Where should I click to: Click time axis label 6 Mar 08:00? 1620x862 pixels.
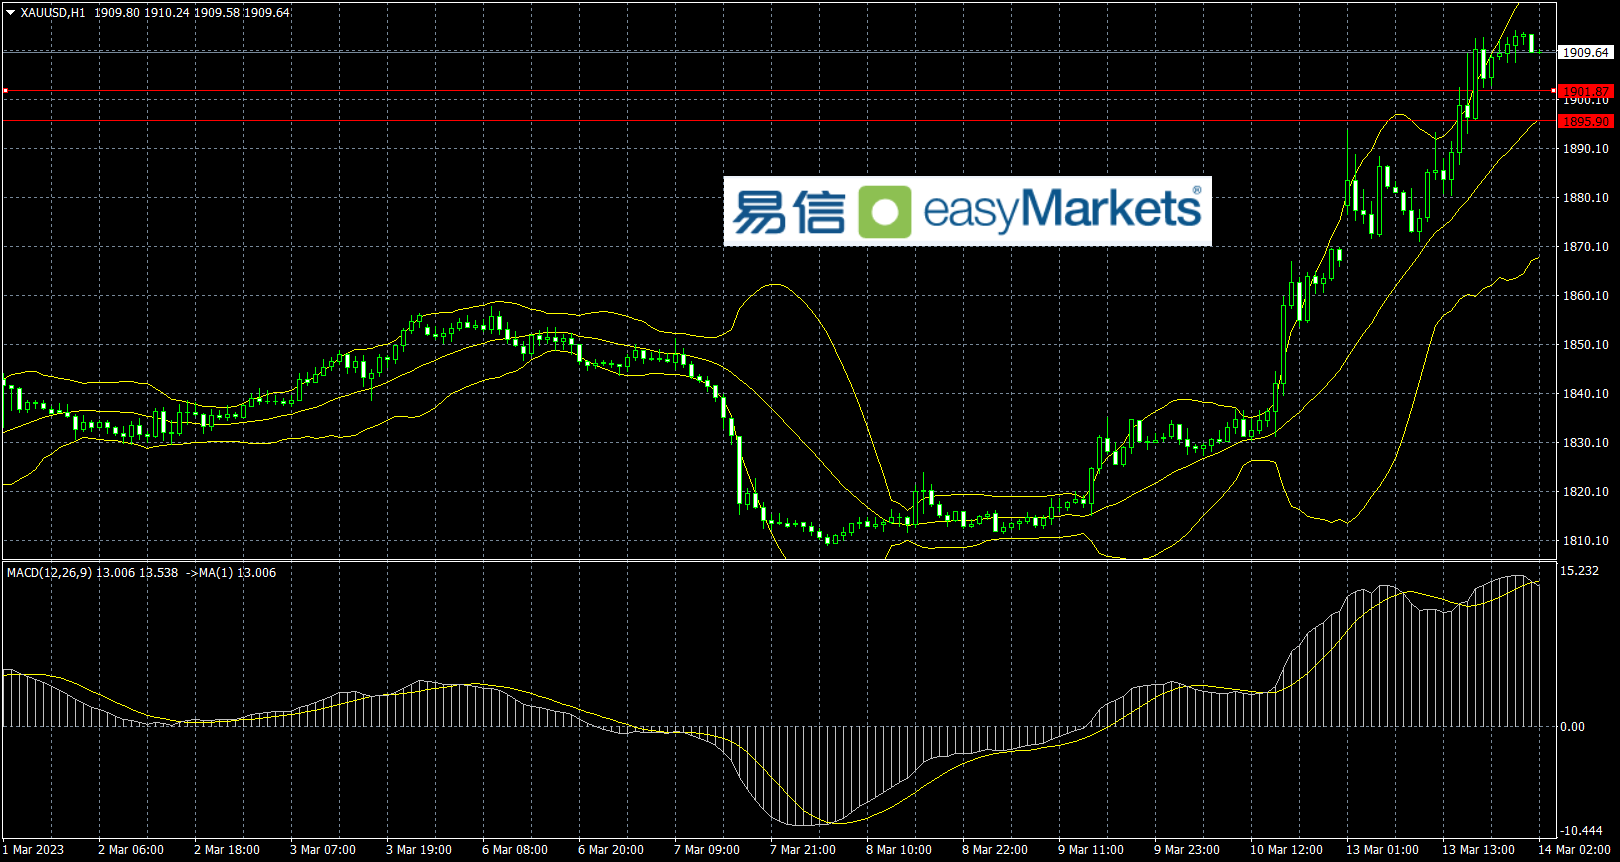tap(515, 850)
